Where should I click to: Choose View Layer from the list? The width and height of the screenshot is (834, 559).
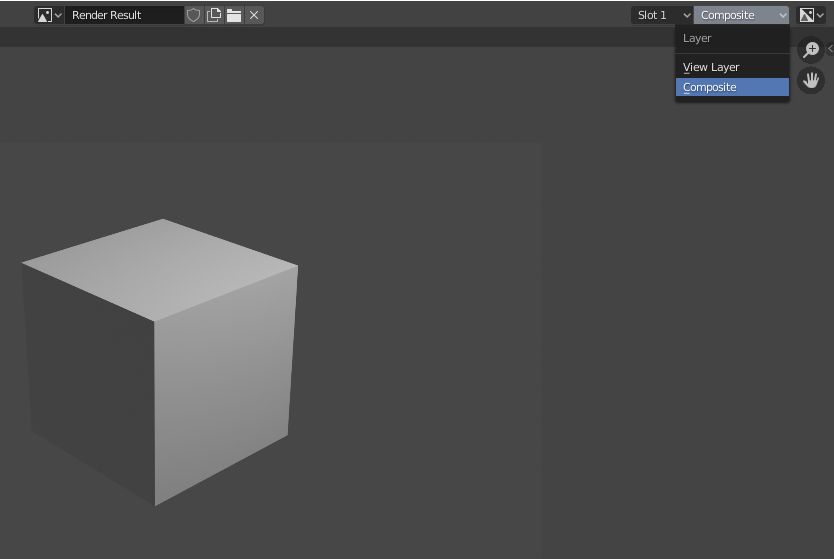(732, 67)
